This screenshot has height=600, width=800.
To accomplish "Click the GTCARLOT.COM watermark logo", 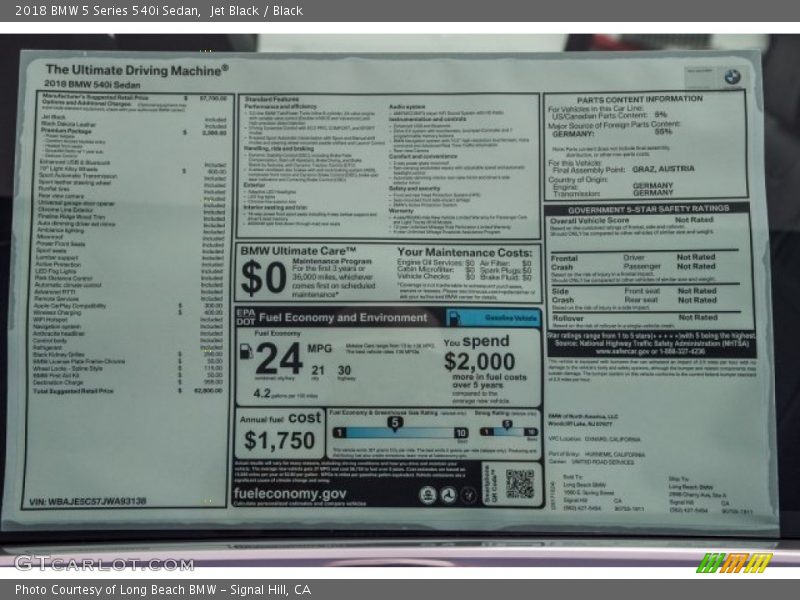I will pyautogui.click(x=103, y=563).
